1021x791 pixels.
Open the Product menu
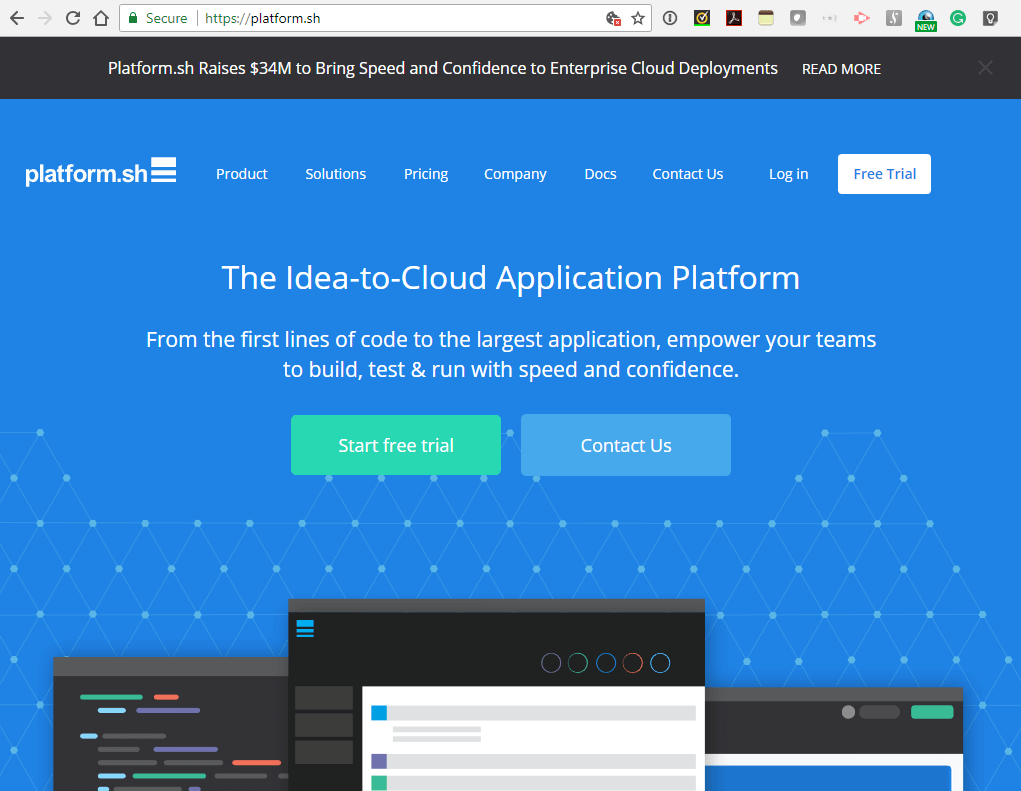coord(242,174)
